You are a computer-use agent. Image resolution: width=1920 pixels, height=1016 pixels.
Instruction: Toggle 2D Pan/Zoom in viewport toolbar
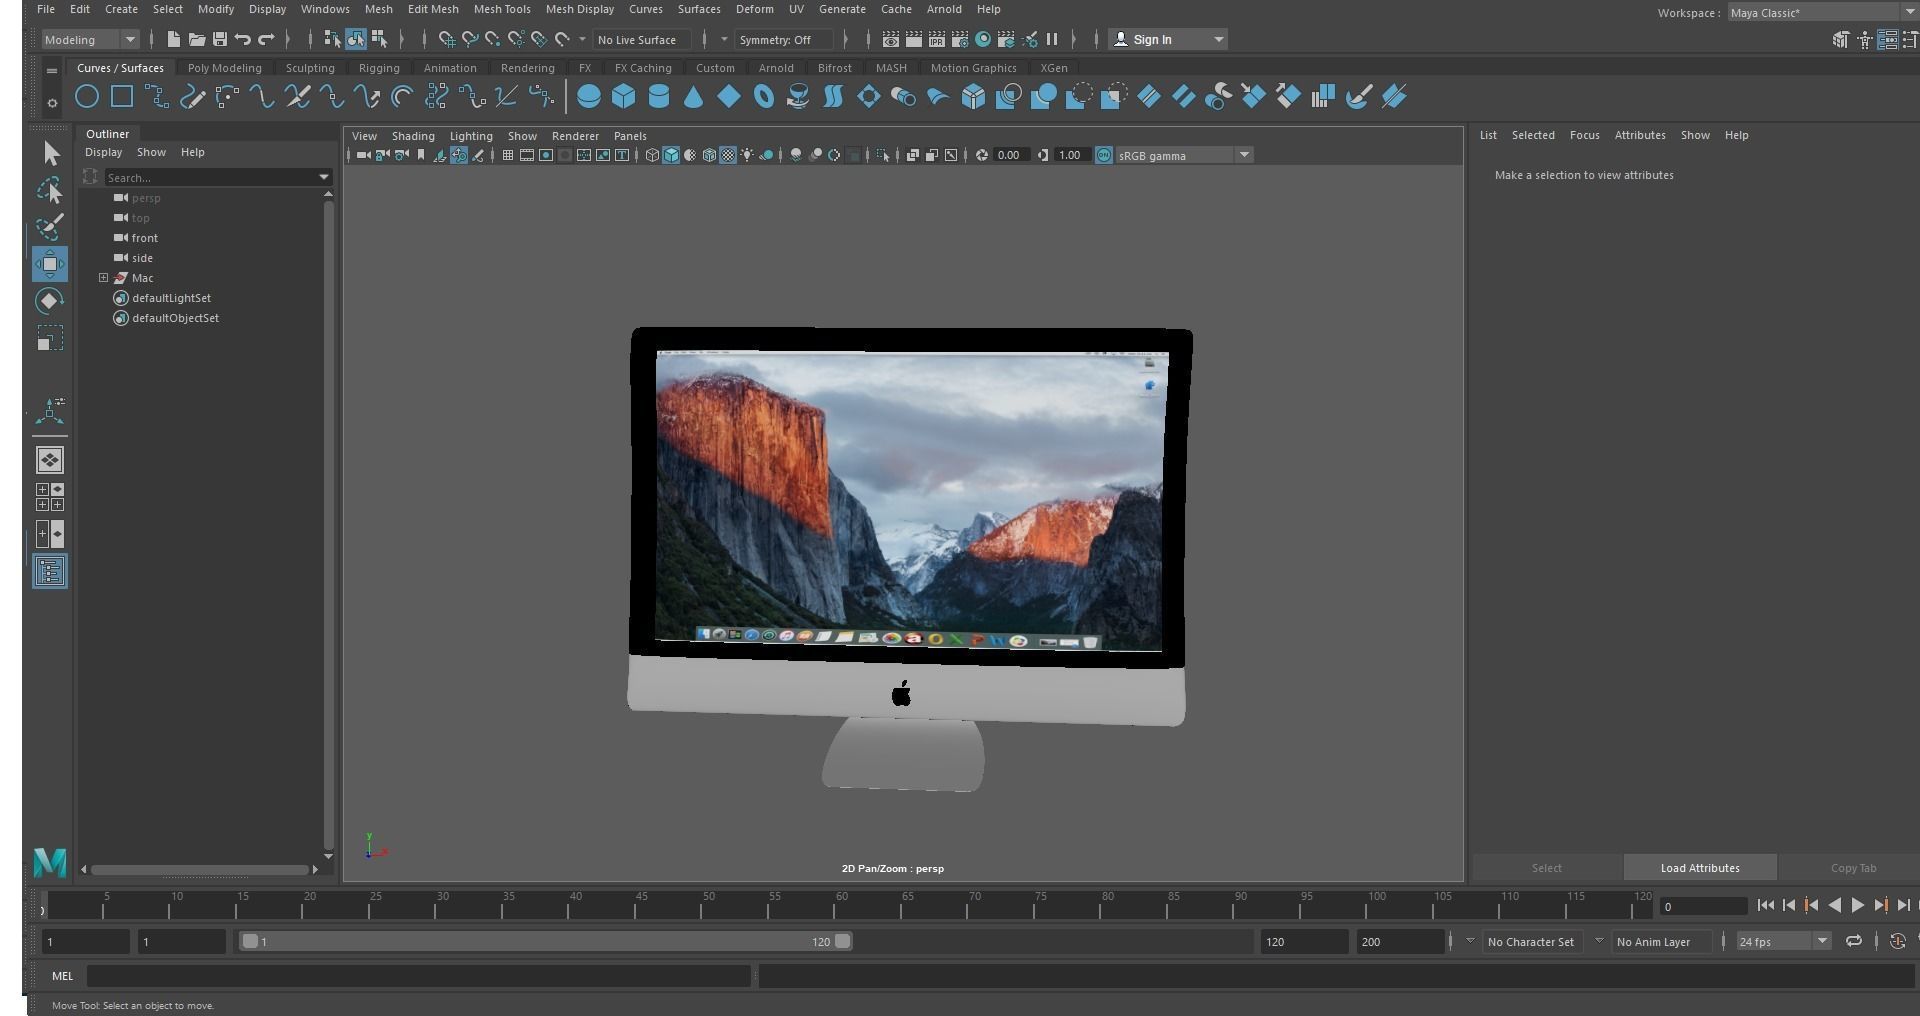[459, 155]
